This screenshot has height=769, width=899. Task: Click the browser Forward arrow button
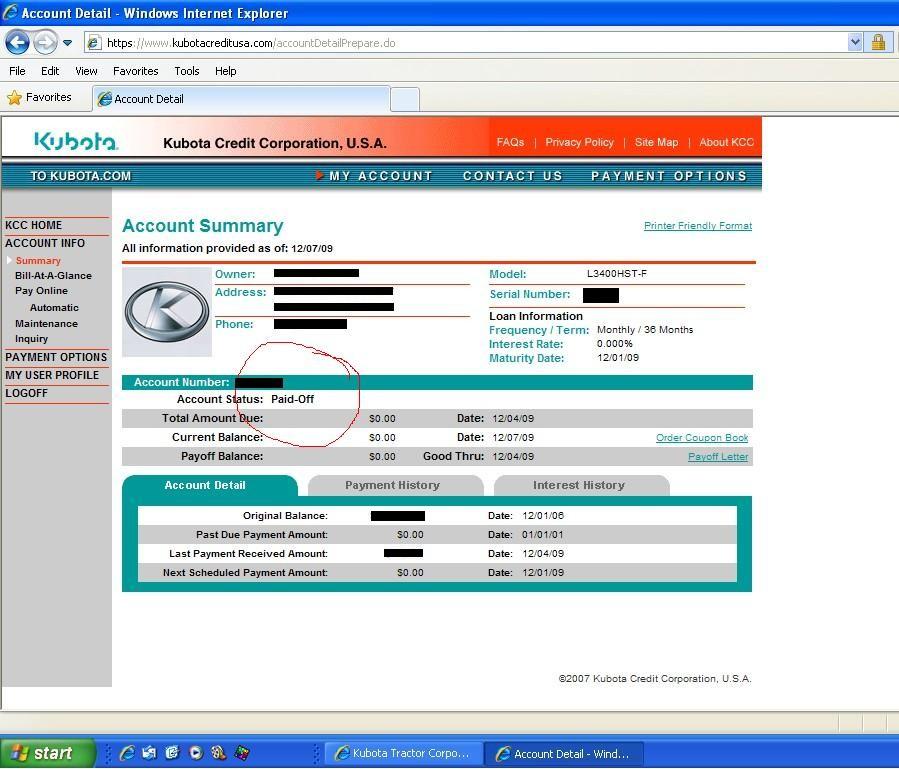pyautogui.click(x=45, y=42)
